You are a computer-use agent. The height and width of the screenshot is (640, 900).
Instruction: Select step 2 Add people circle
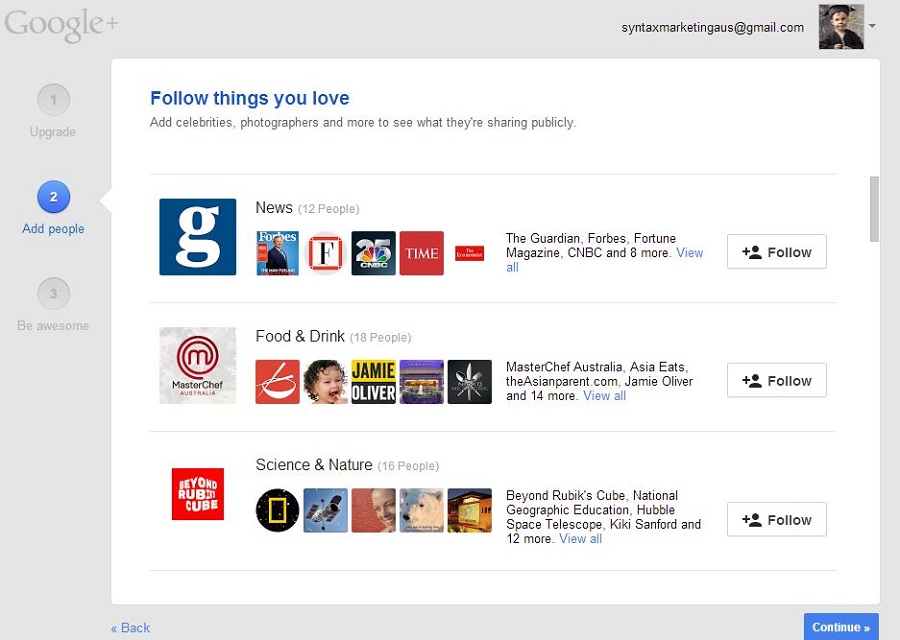(53, 197)
